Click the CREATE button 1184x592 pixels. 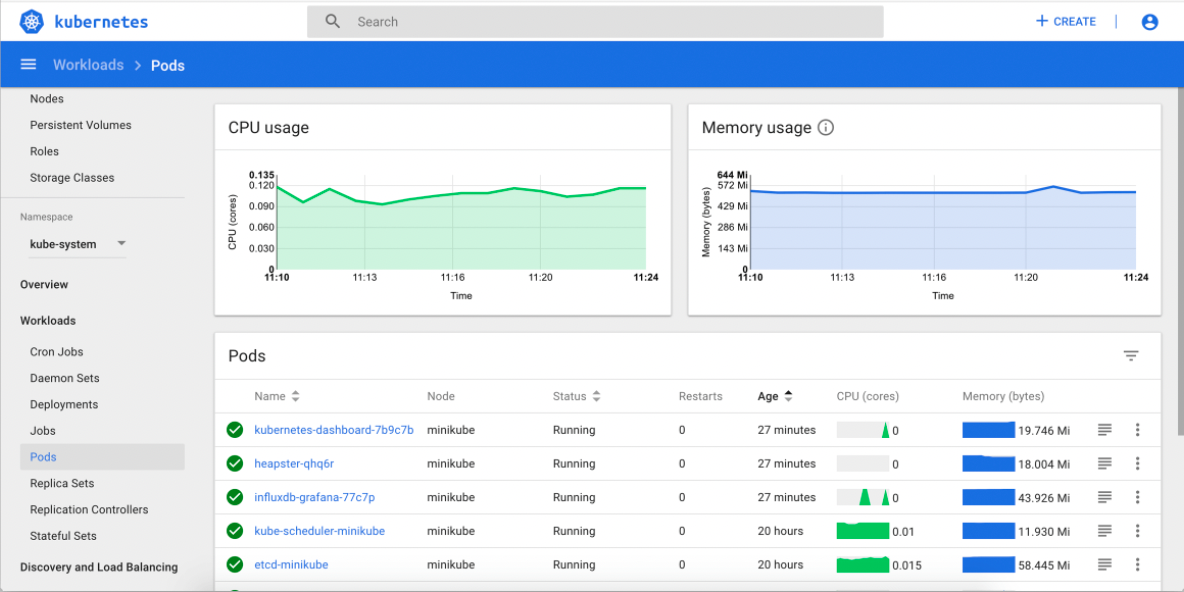pyautogui.click(x=1065, y=21)
